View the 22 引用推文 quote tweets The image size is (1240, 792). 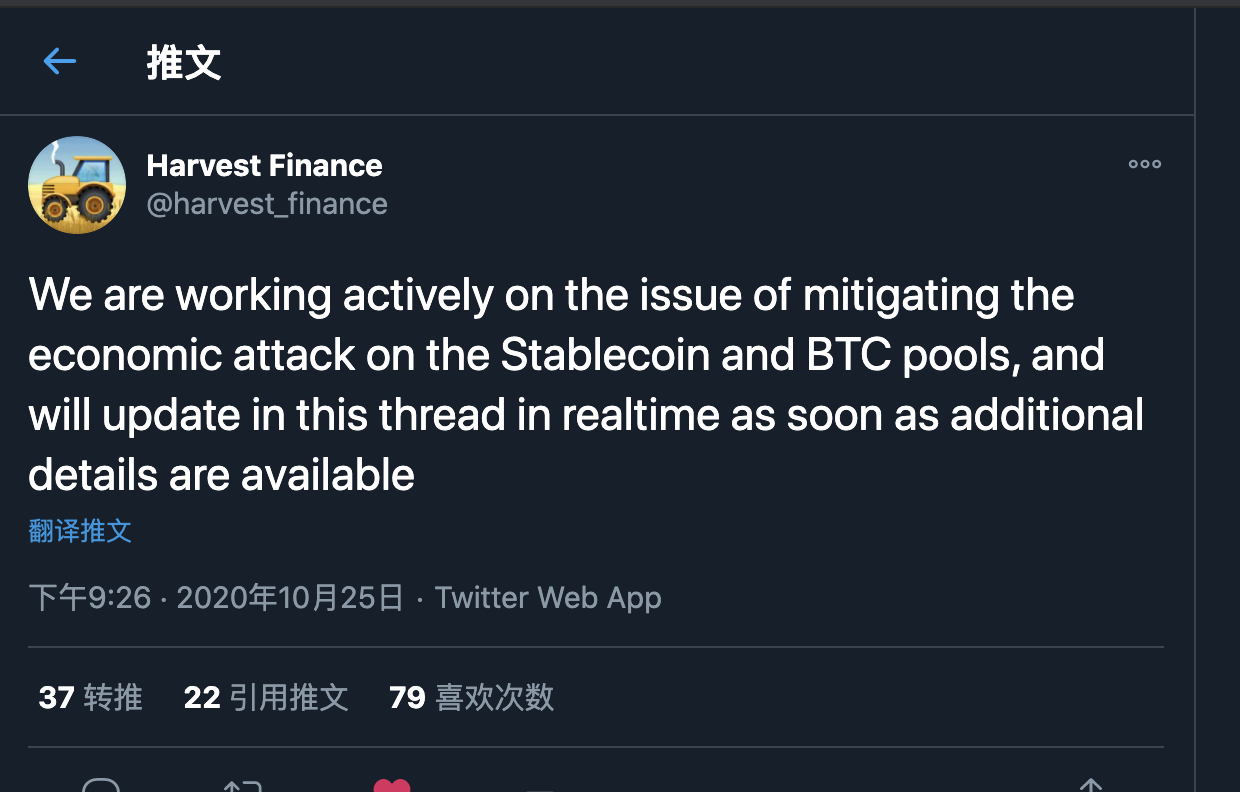pos(266,697)
